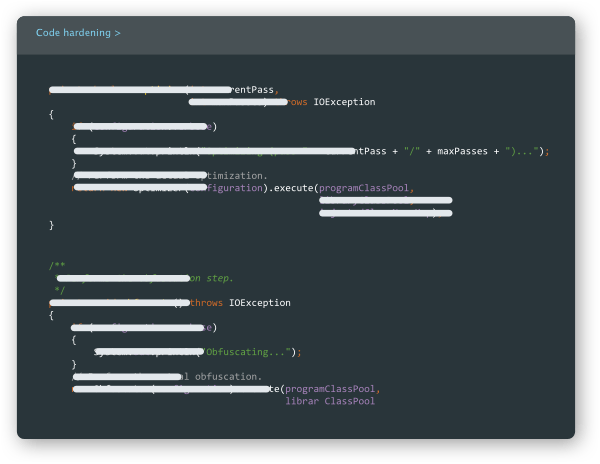Click the 'librar ClassPool' text

330,401
